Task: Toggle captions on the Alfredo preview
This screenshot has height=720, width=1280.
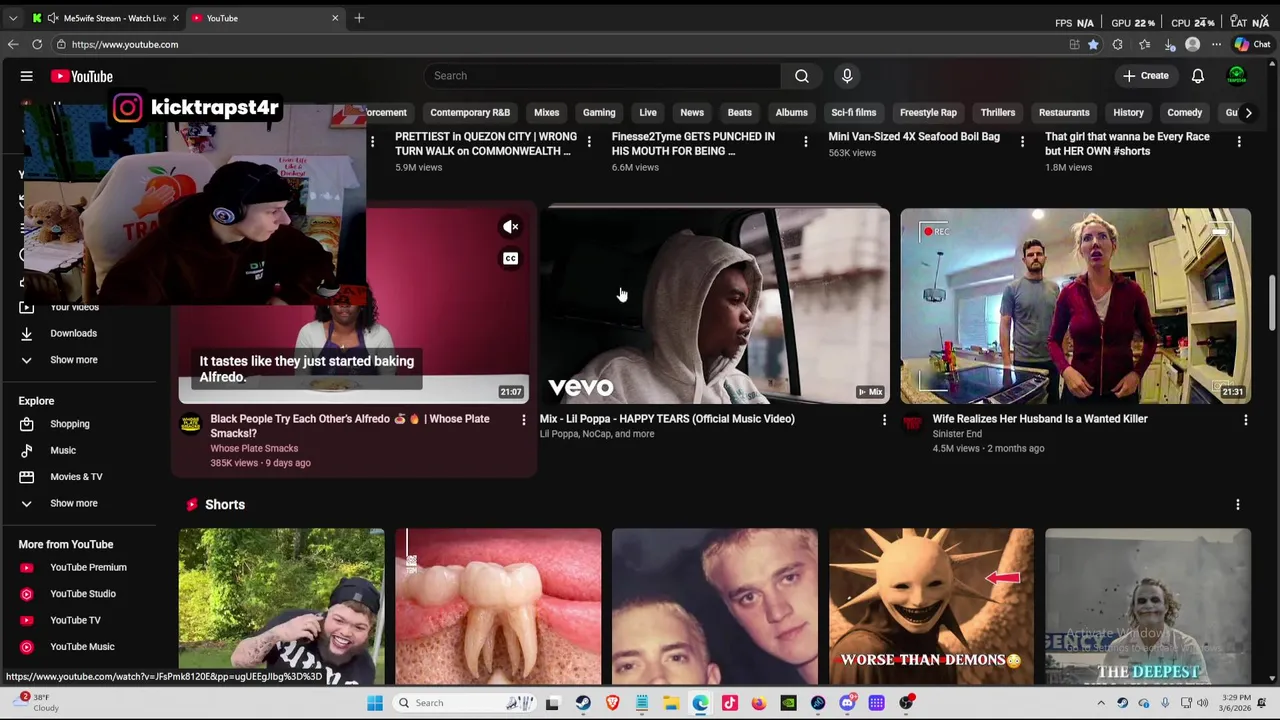Action: click(x=511, y=259)
